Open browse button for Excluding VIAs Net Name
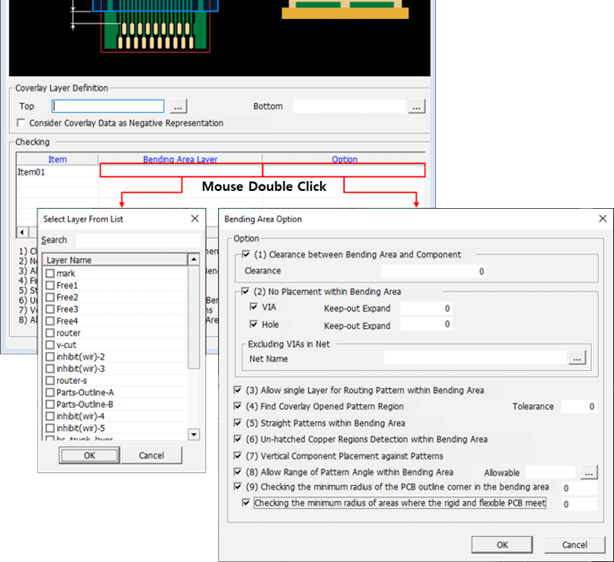The width and height of the screenshot is (614, 562). click(577, 357)
